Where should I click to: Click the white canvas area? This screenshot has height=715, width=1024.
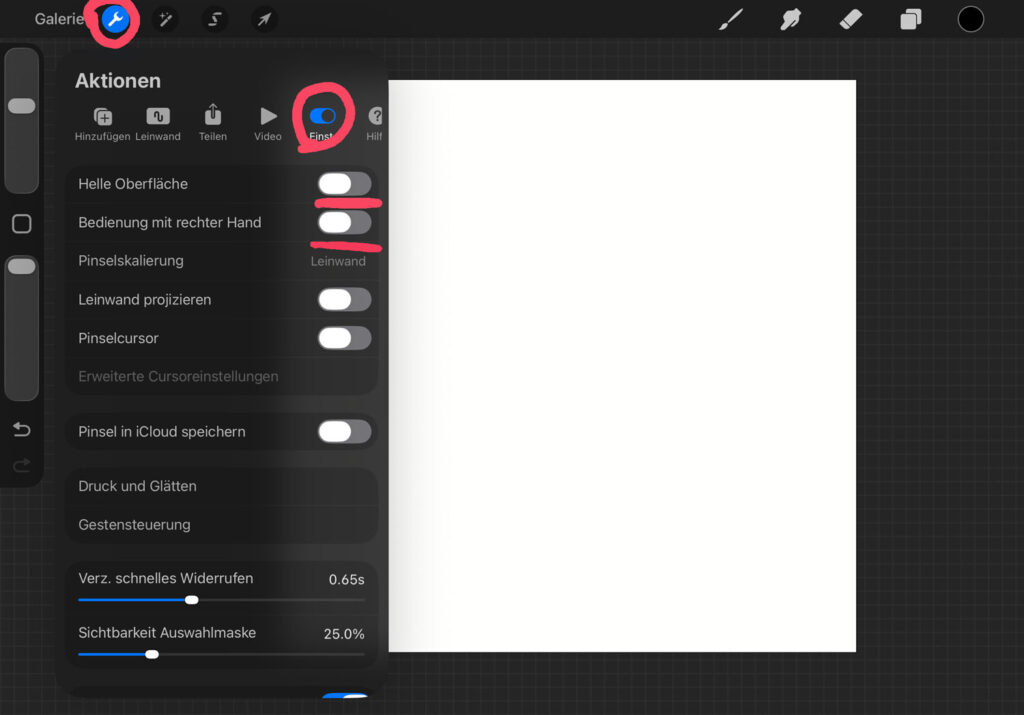(x=622, y=366)
